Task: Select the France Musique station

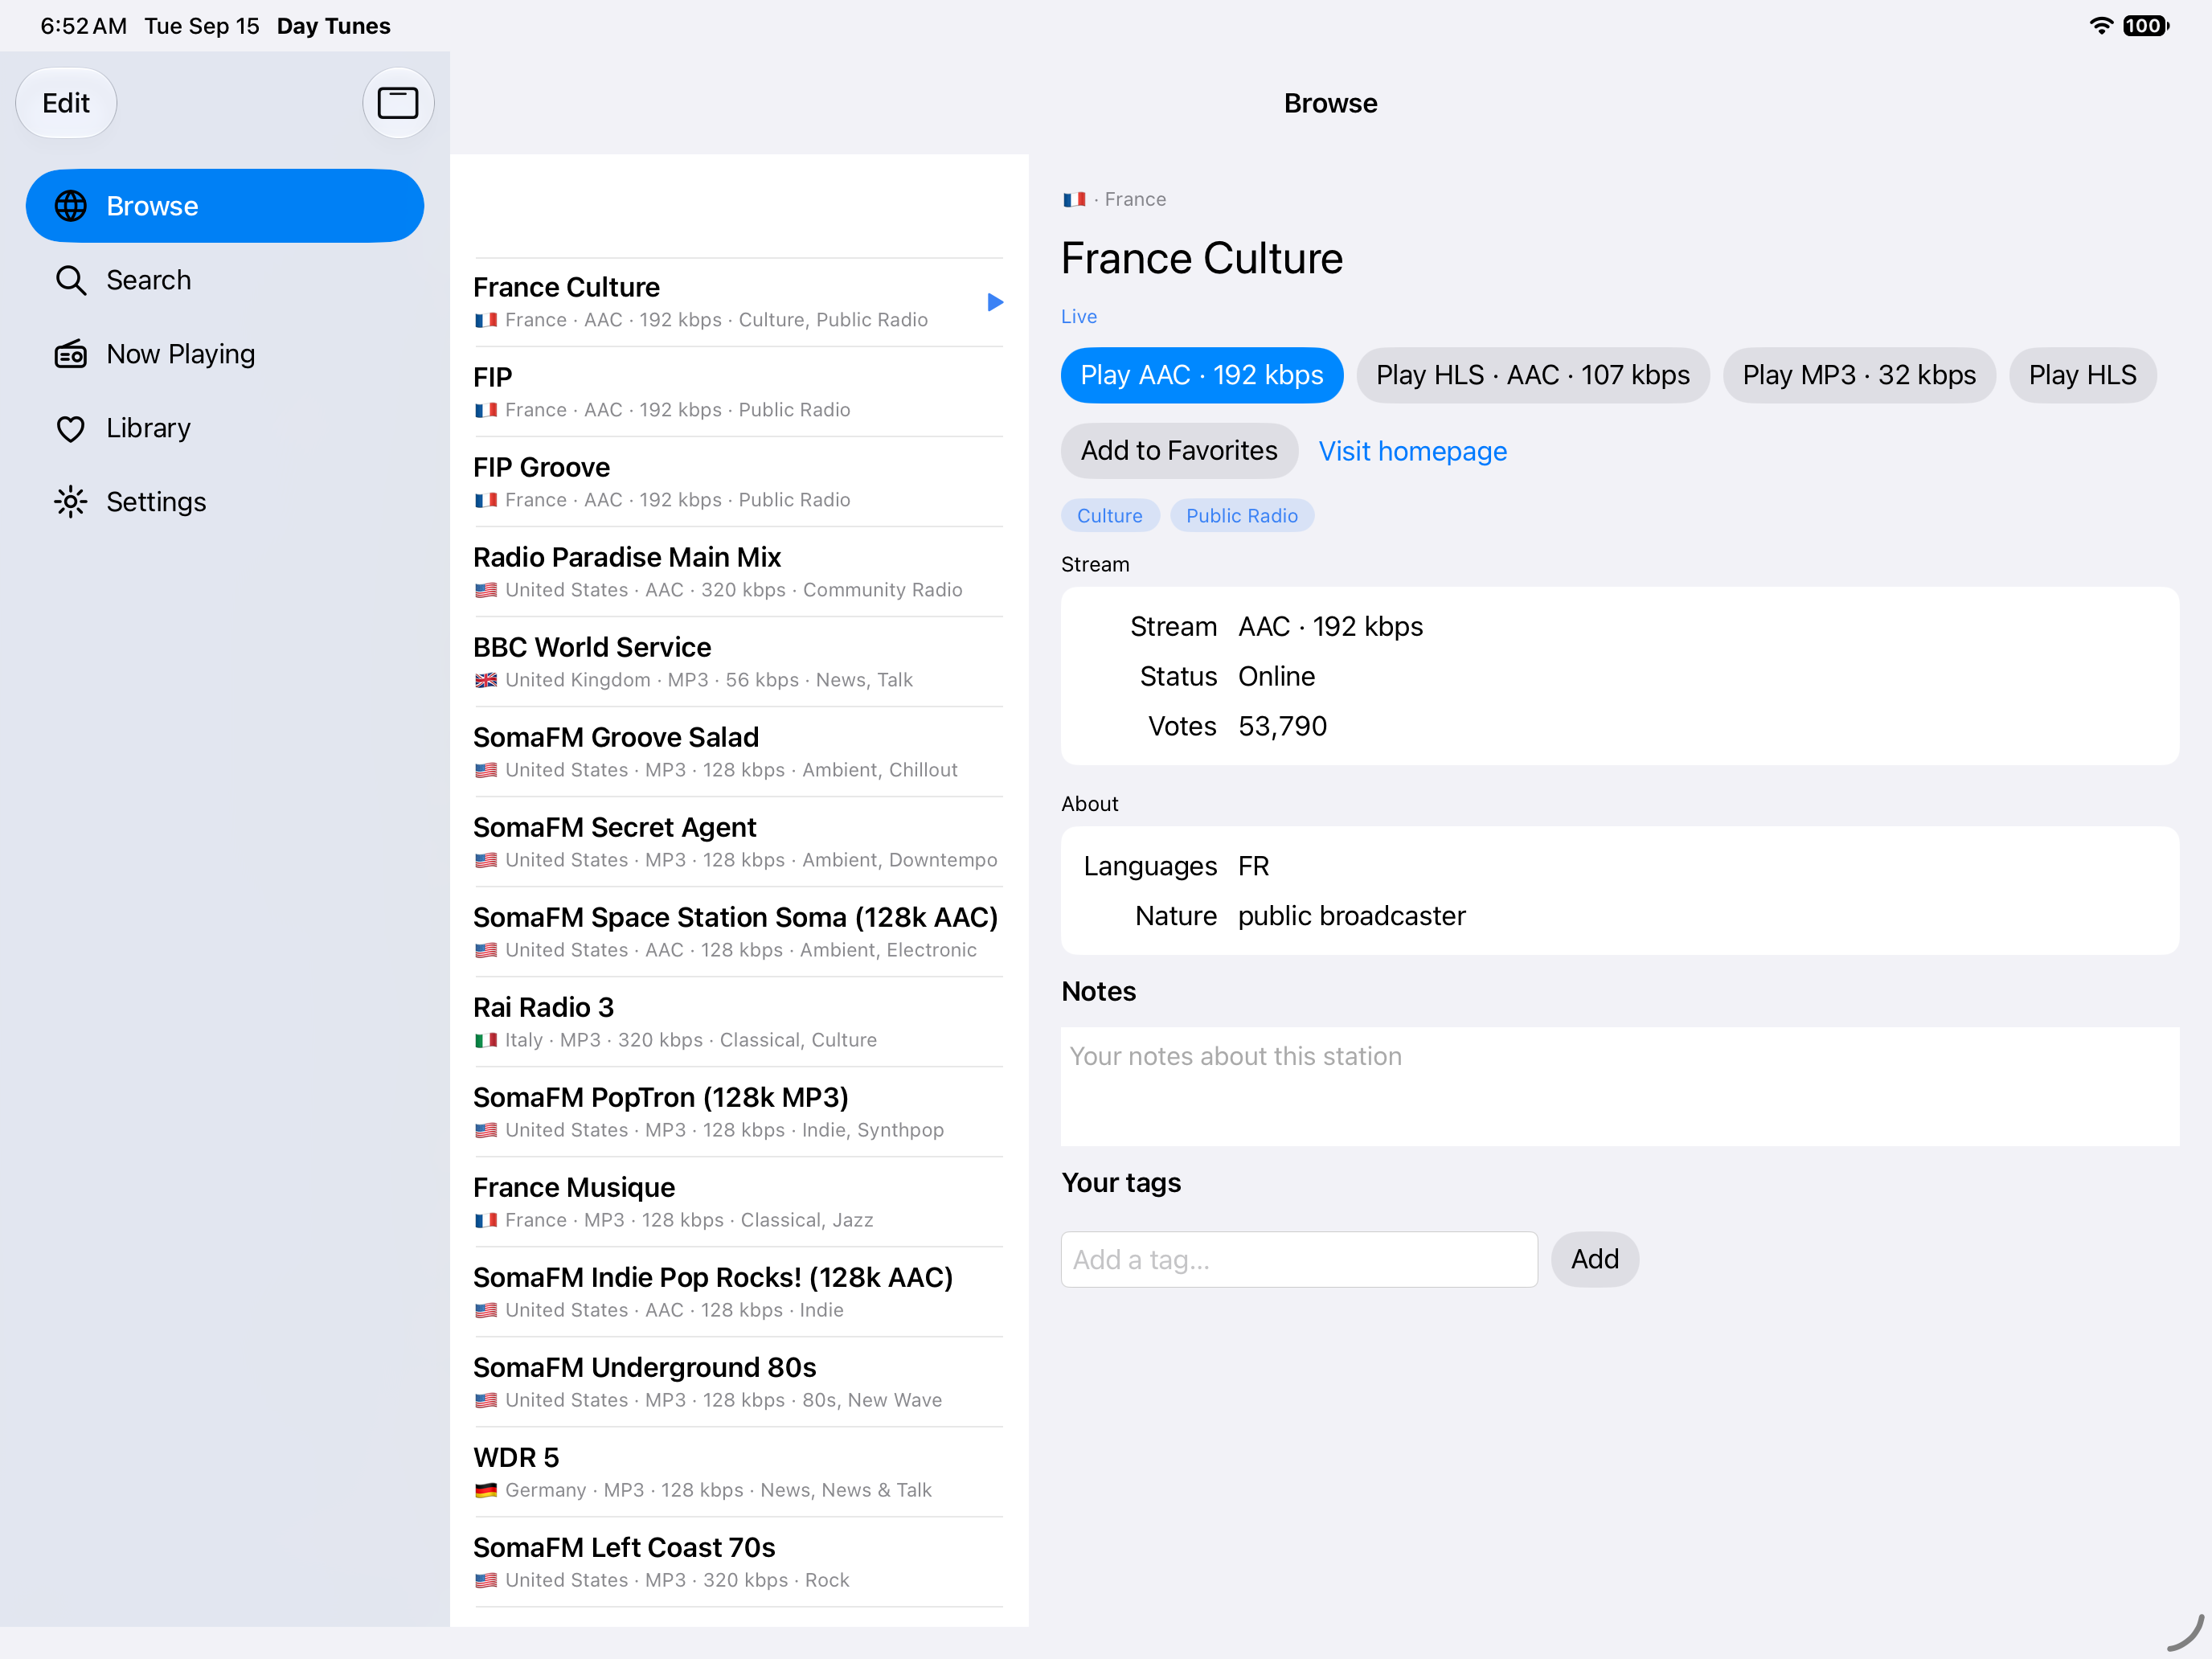Action: [738, 1202]
